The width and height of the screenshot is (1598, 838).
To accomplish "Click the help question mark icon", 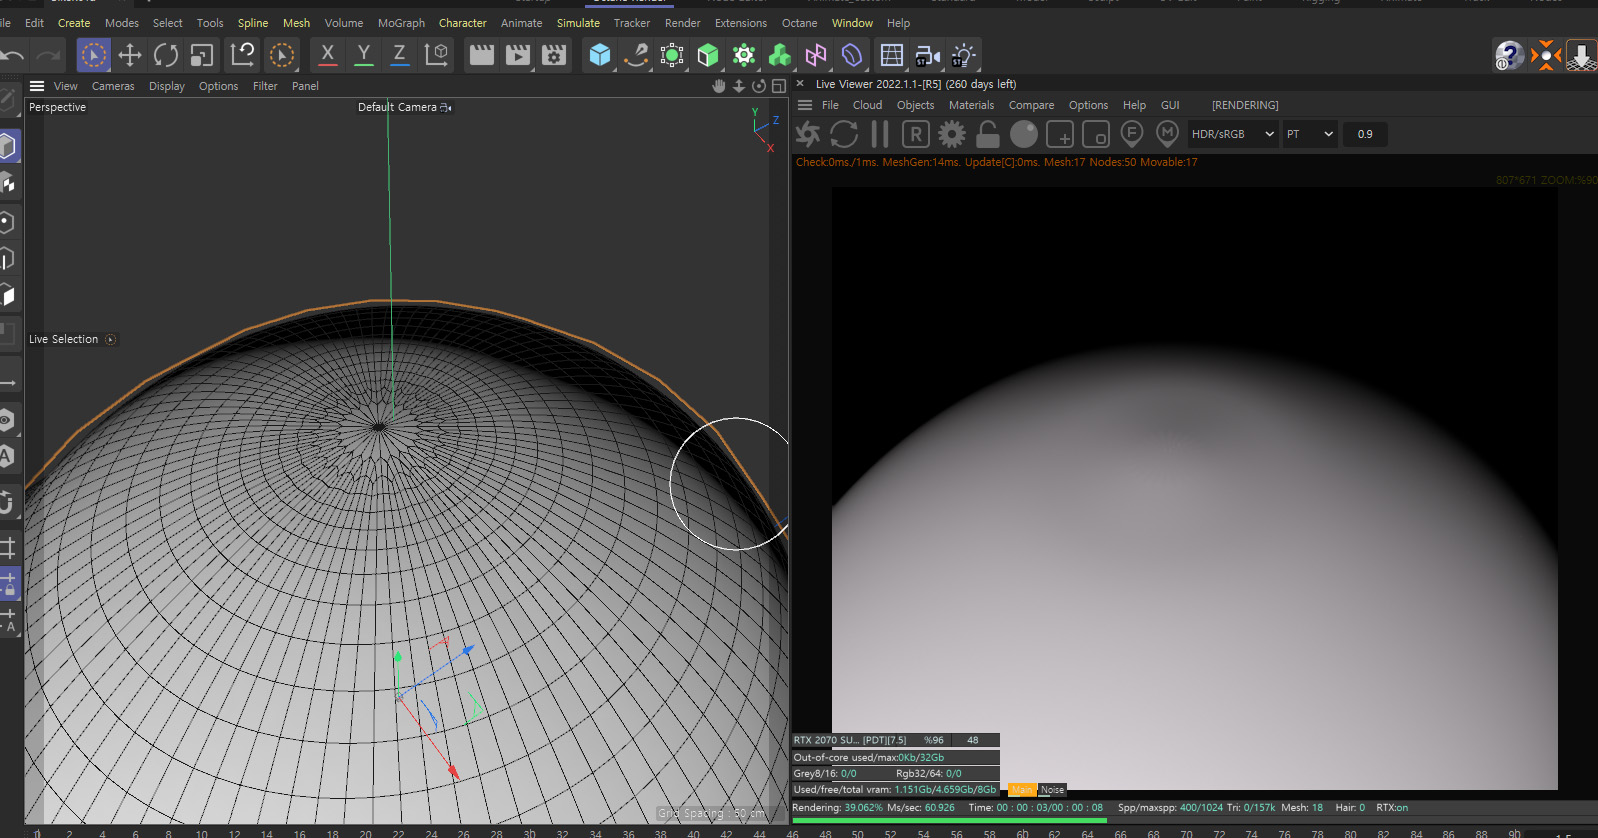I will (x=1509, y=55).
